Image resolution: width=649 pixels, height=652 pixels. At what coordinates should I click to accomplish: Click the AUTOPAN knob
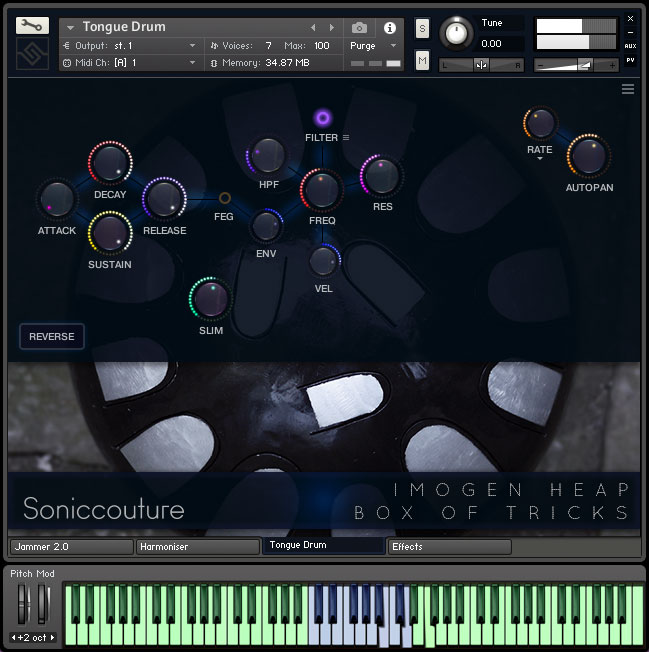[588, 156]
